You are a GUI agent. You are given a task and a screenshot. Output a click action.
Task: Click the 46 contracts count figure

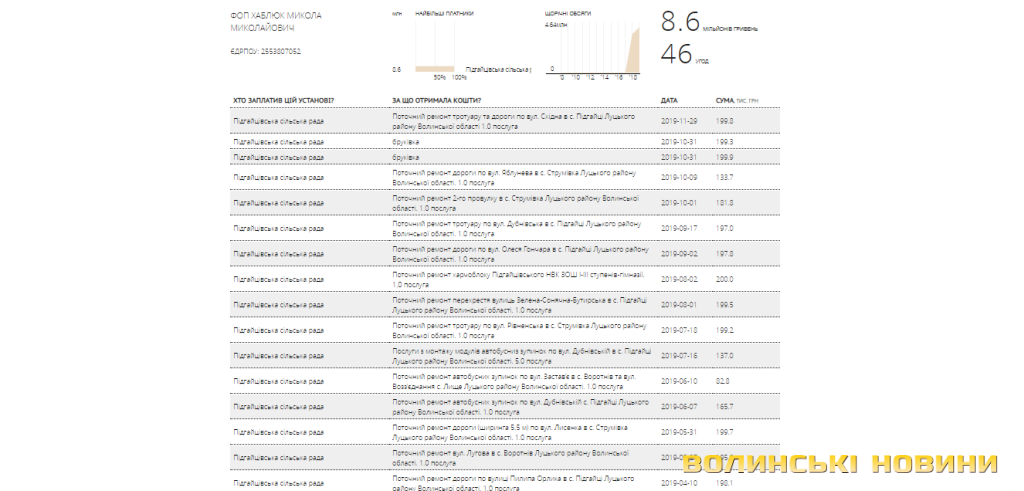pos(676,54)
